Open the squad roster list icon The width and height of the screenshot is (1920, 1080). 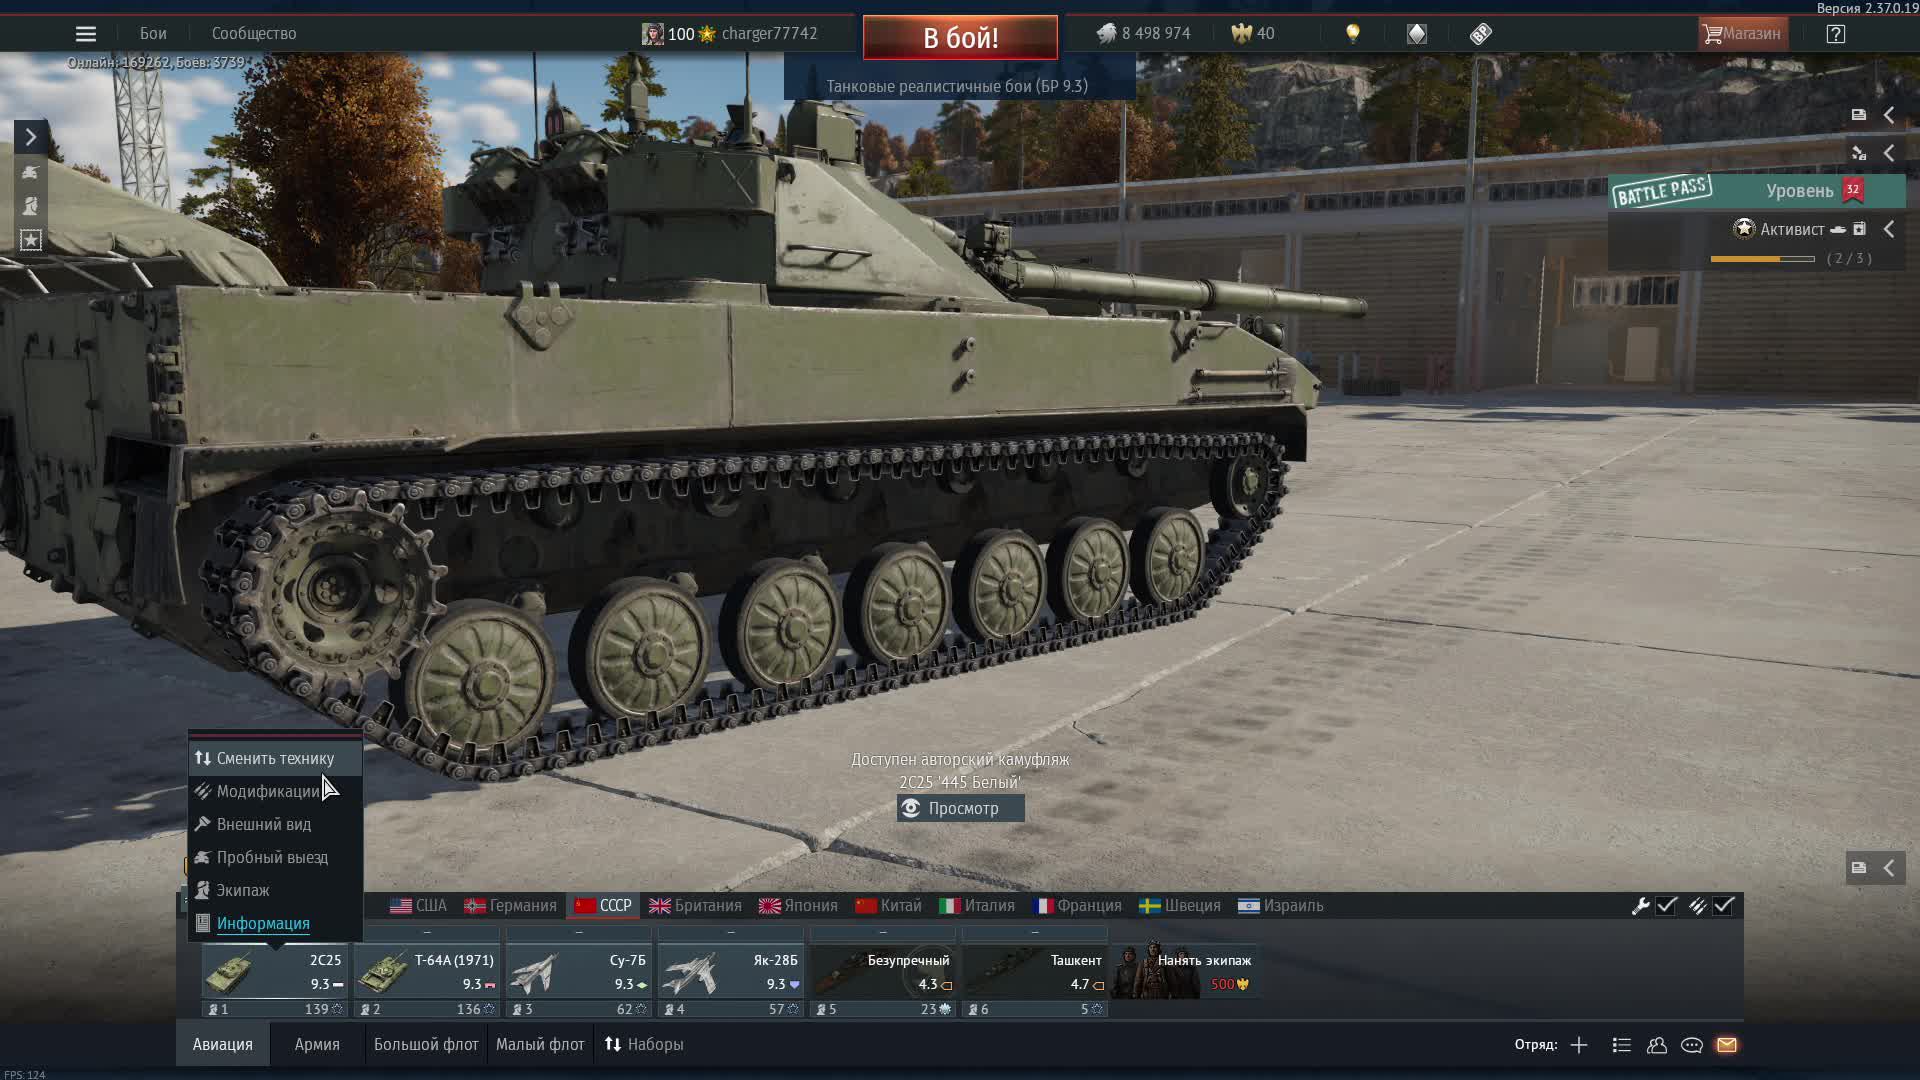(1620, 1045)
